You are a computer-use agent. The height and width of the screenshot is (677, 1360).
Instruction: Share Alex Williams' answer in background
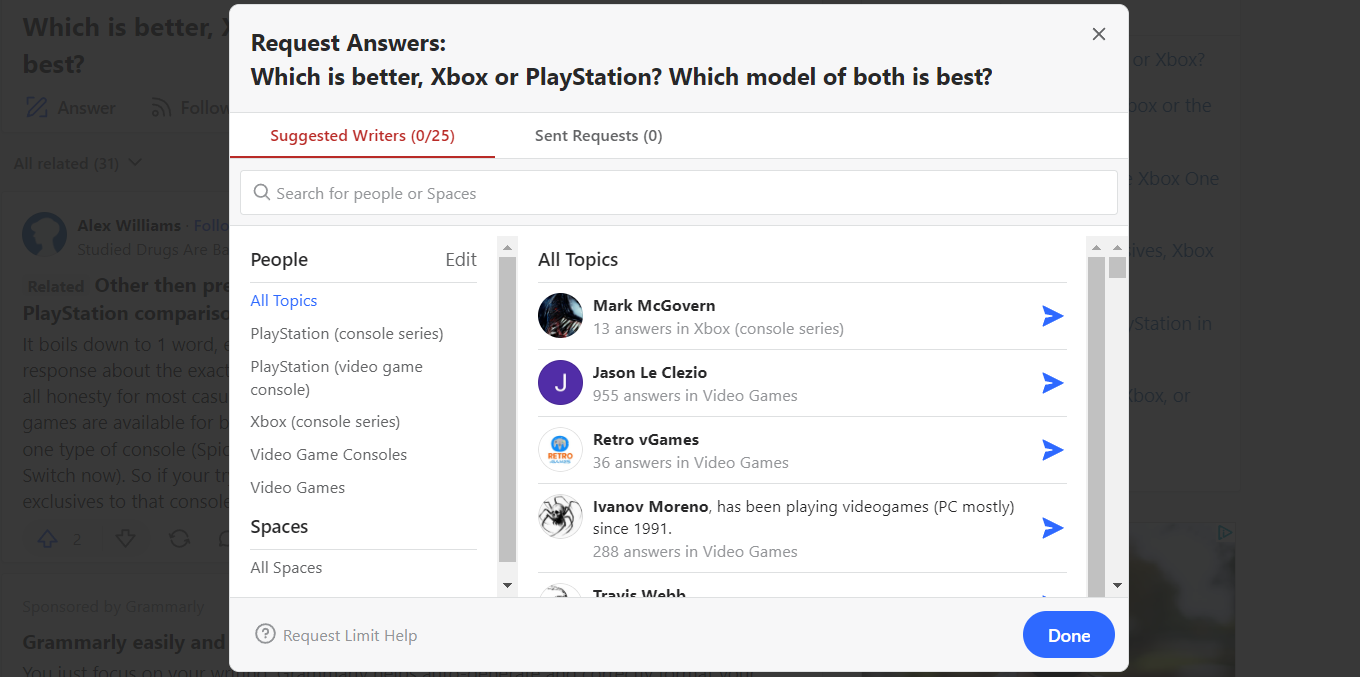(179, 539)
